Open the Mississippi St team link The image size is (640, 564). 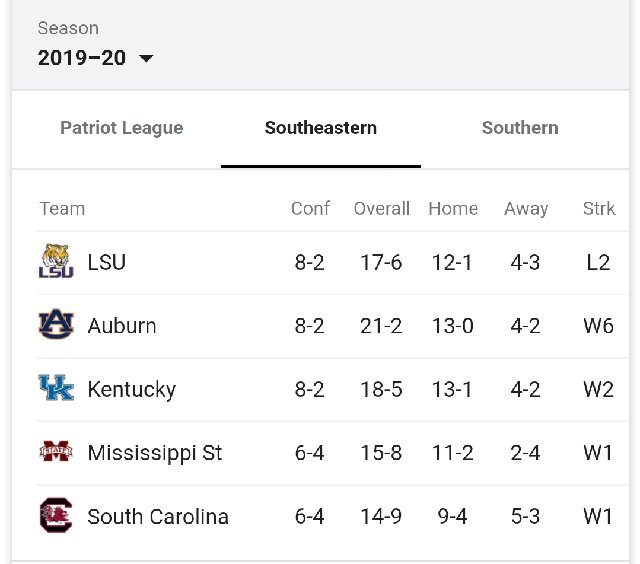(x=155, y=453)
